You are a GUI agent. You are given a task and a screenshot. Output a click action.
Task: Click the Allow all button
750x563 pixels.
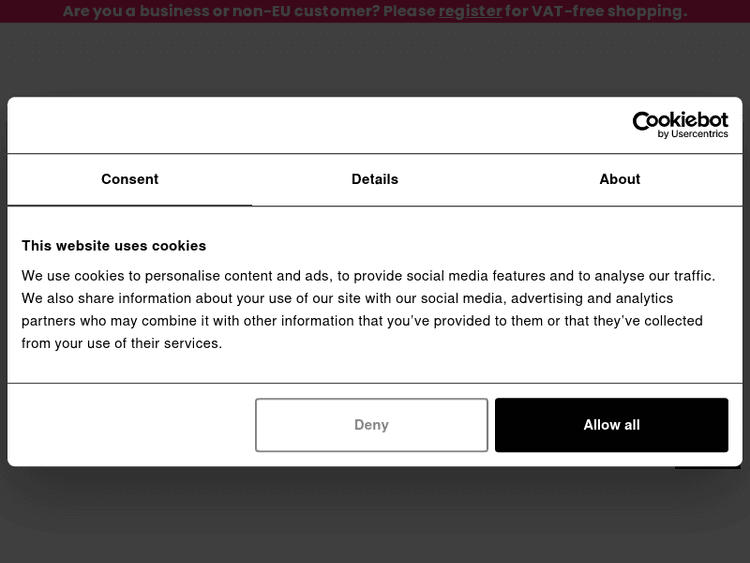611,425
